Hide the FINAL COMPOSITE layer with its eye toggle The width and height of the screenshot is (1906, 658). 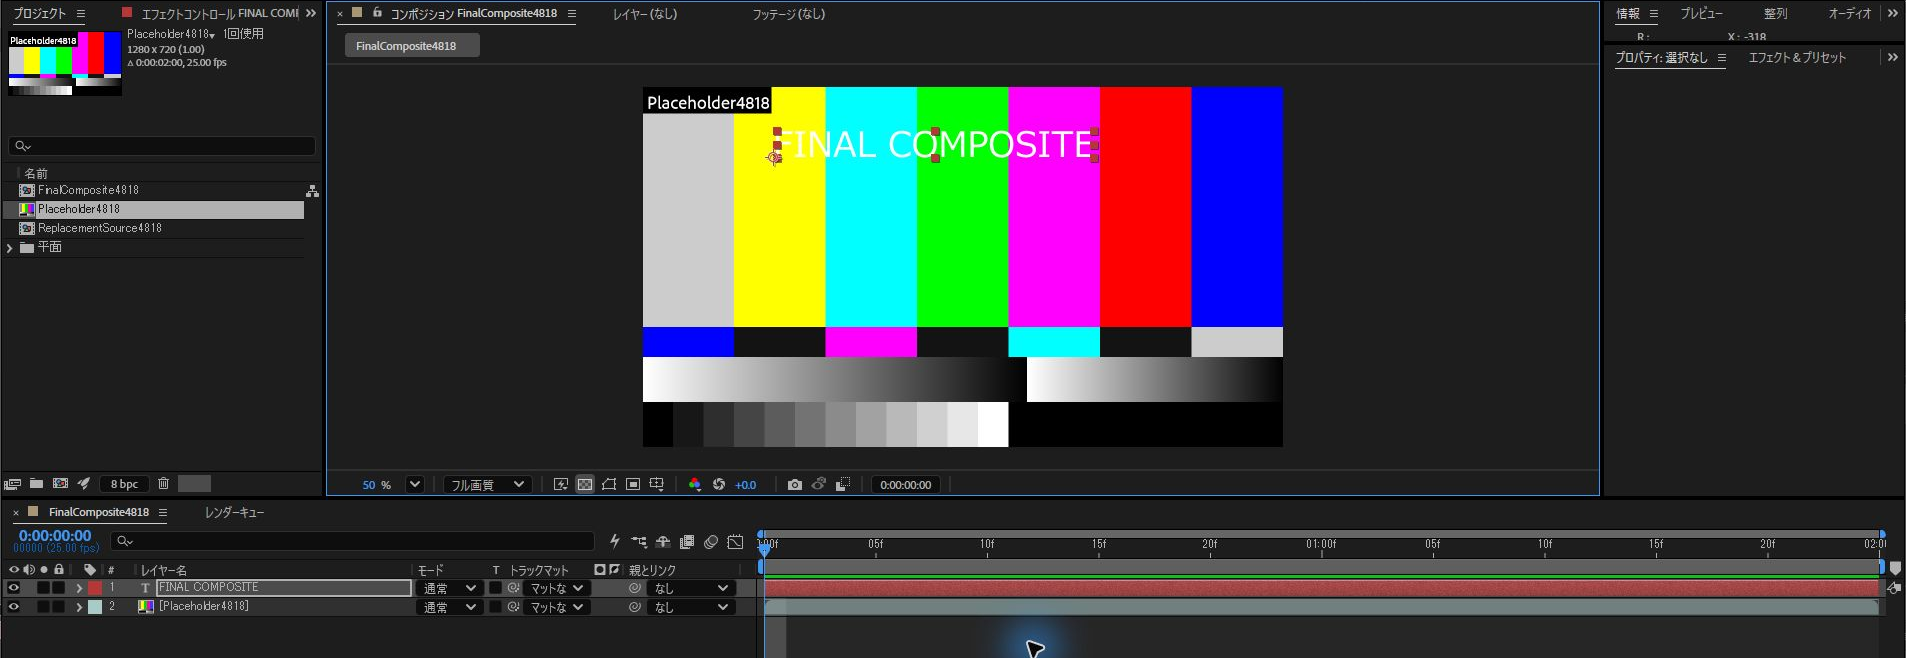(14, 588)
